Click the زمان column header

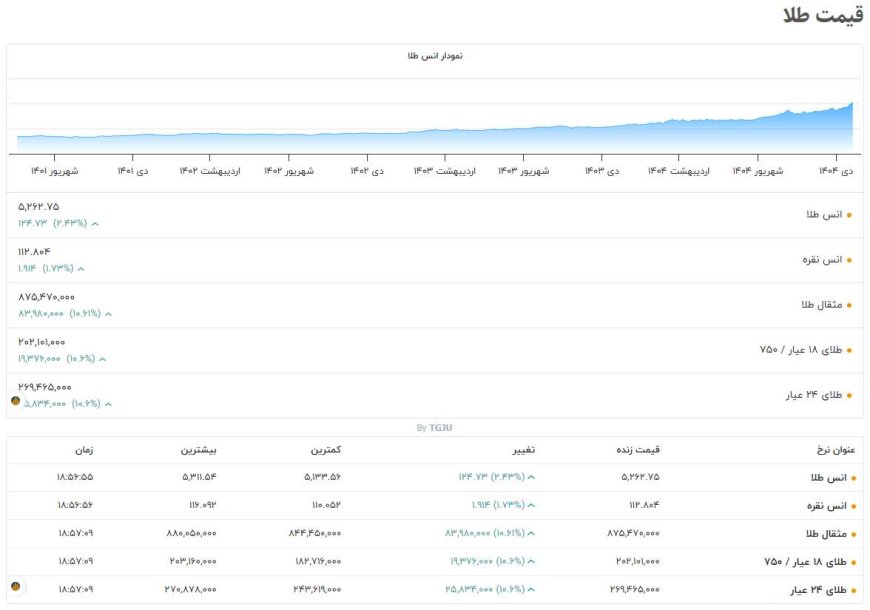[84, 450]
